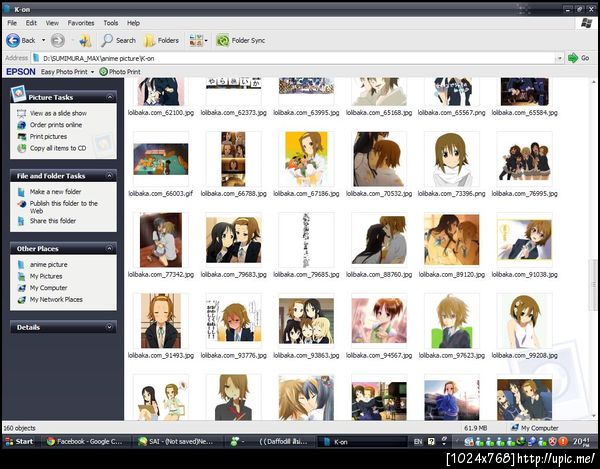Go to My Computer link in Other Places
600x469 pixels.
[48, 288]
